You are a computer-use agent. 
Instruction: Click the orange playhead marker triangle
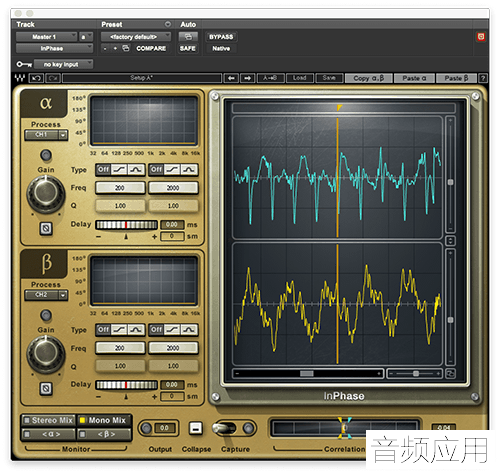(x=339, y=107)
